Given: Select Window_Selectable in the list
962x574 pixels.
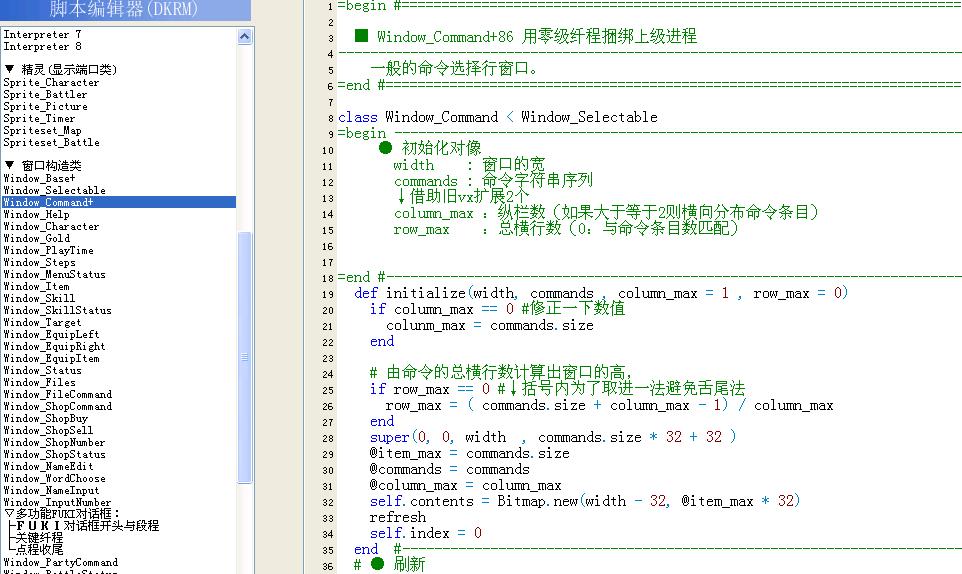Looking at the screenshot, I should pyautogui.click(x=54, y=190).
